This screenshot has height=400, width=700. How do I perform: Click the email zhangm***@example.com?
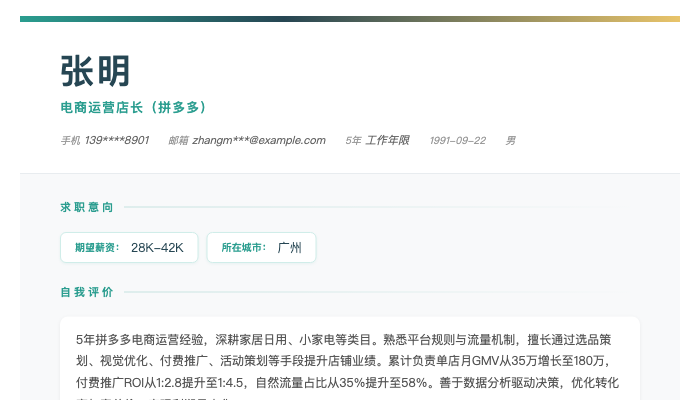(x=259, y=140)
